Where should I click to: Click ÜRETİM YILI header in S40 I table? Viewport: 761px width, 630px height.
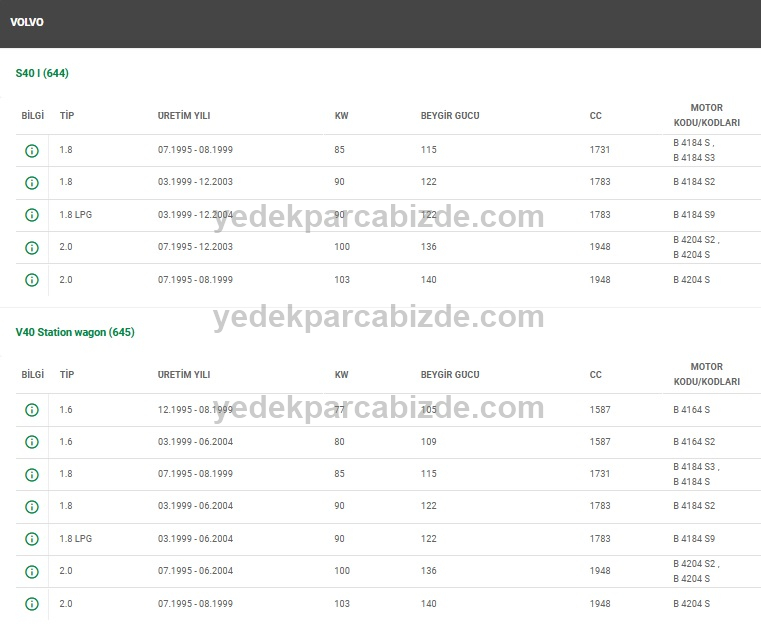[184, 116]
